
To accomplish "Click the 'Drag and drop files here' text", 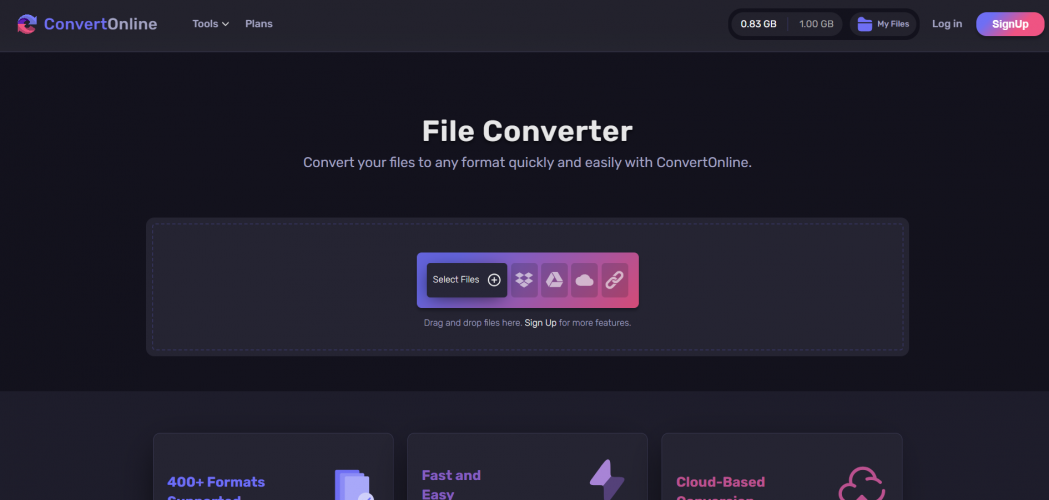I will click(473, 323).
